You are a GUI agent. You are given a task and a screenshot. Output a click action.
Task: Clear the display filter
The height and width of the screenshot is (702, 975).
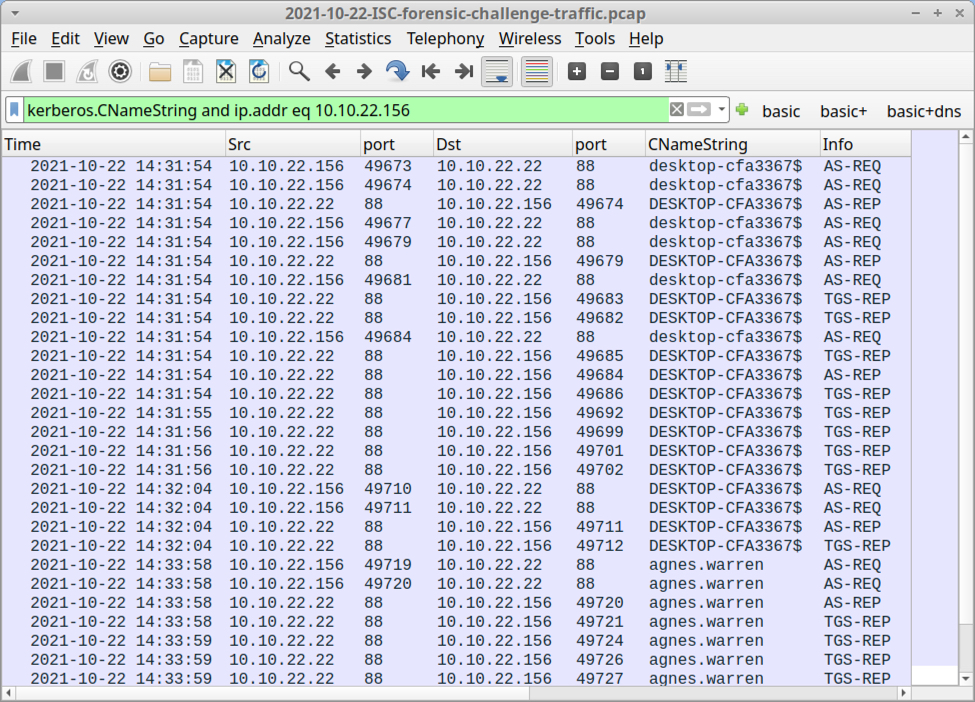[677, 110]
